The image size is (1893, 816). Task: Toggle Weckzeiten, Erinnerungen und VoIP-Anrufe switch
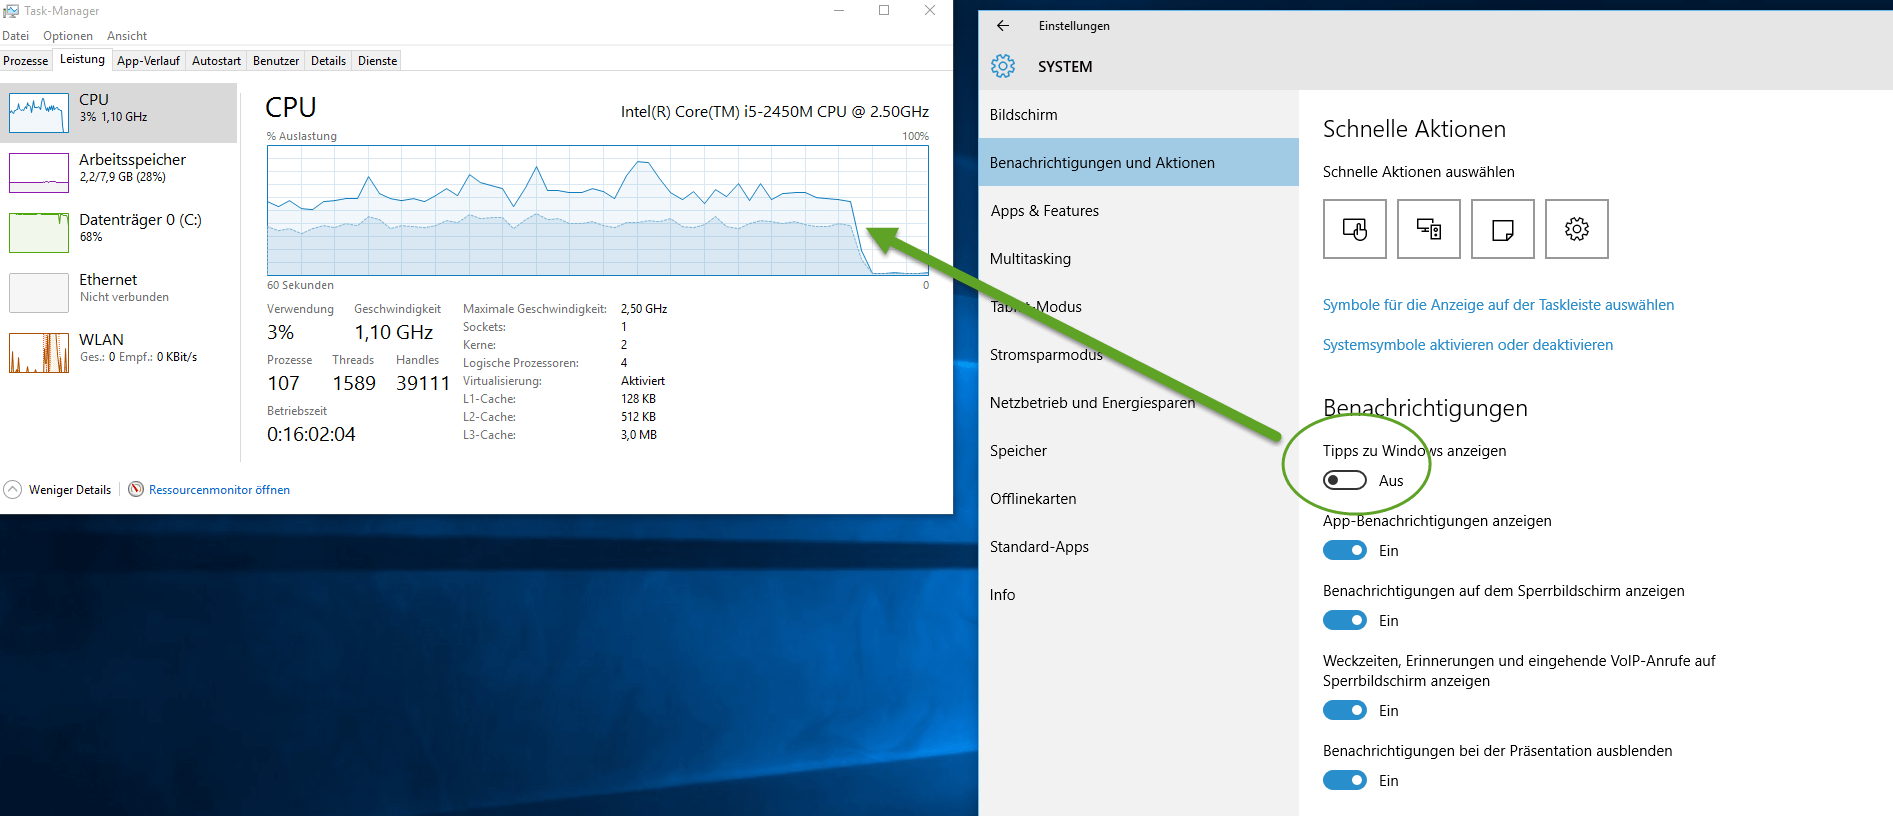pyautogui.click(x=1344, y=710)
